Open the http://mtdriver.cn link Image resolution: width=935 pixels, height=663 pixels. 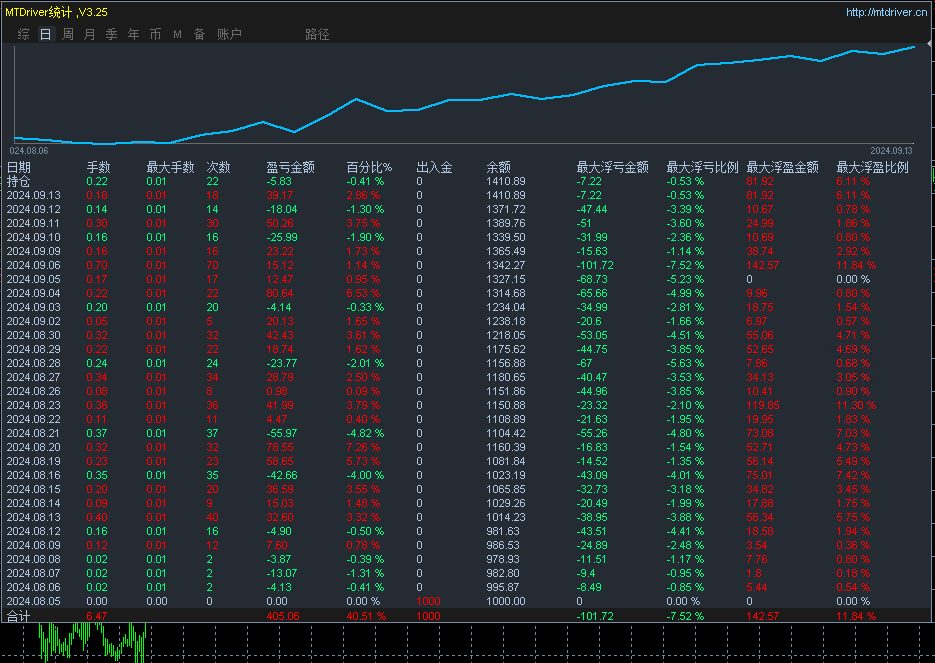[x=887, y=12]
